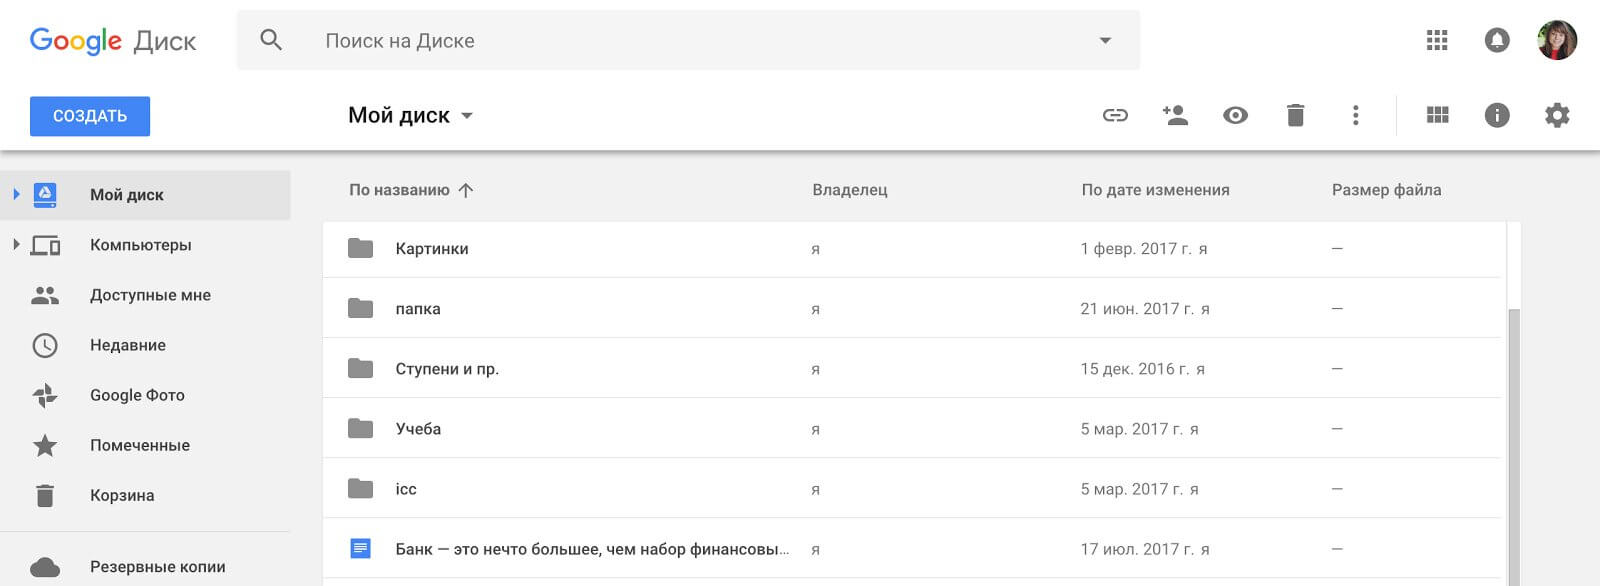Expand the Компьютеры tree item arrow
The image size is (1600, 586).
coord(16,244)
